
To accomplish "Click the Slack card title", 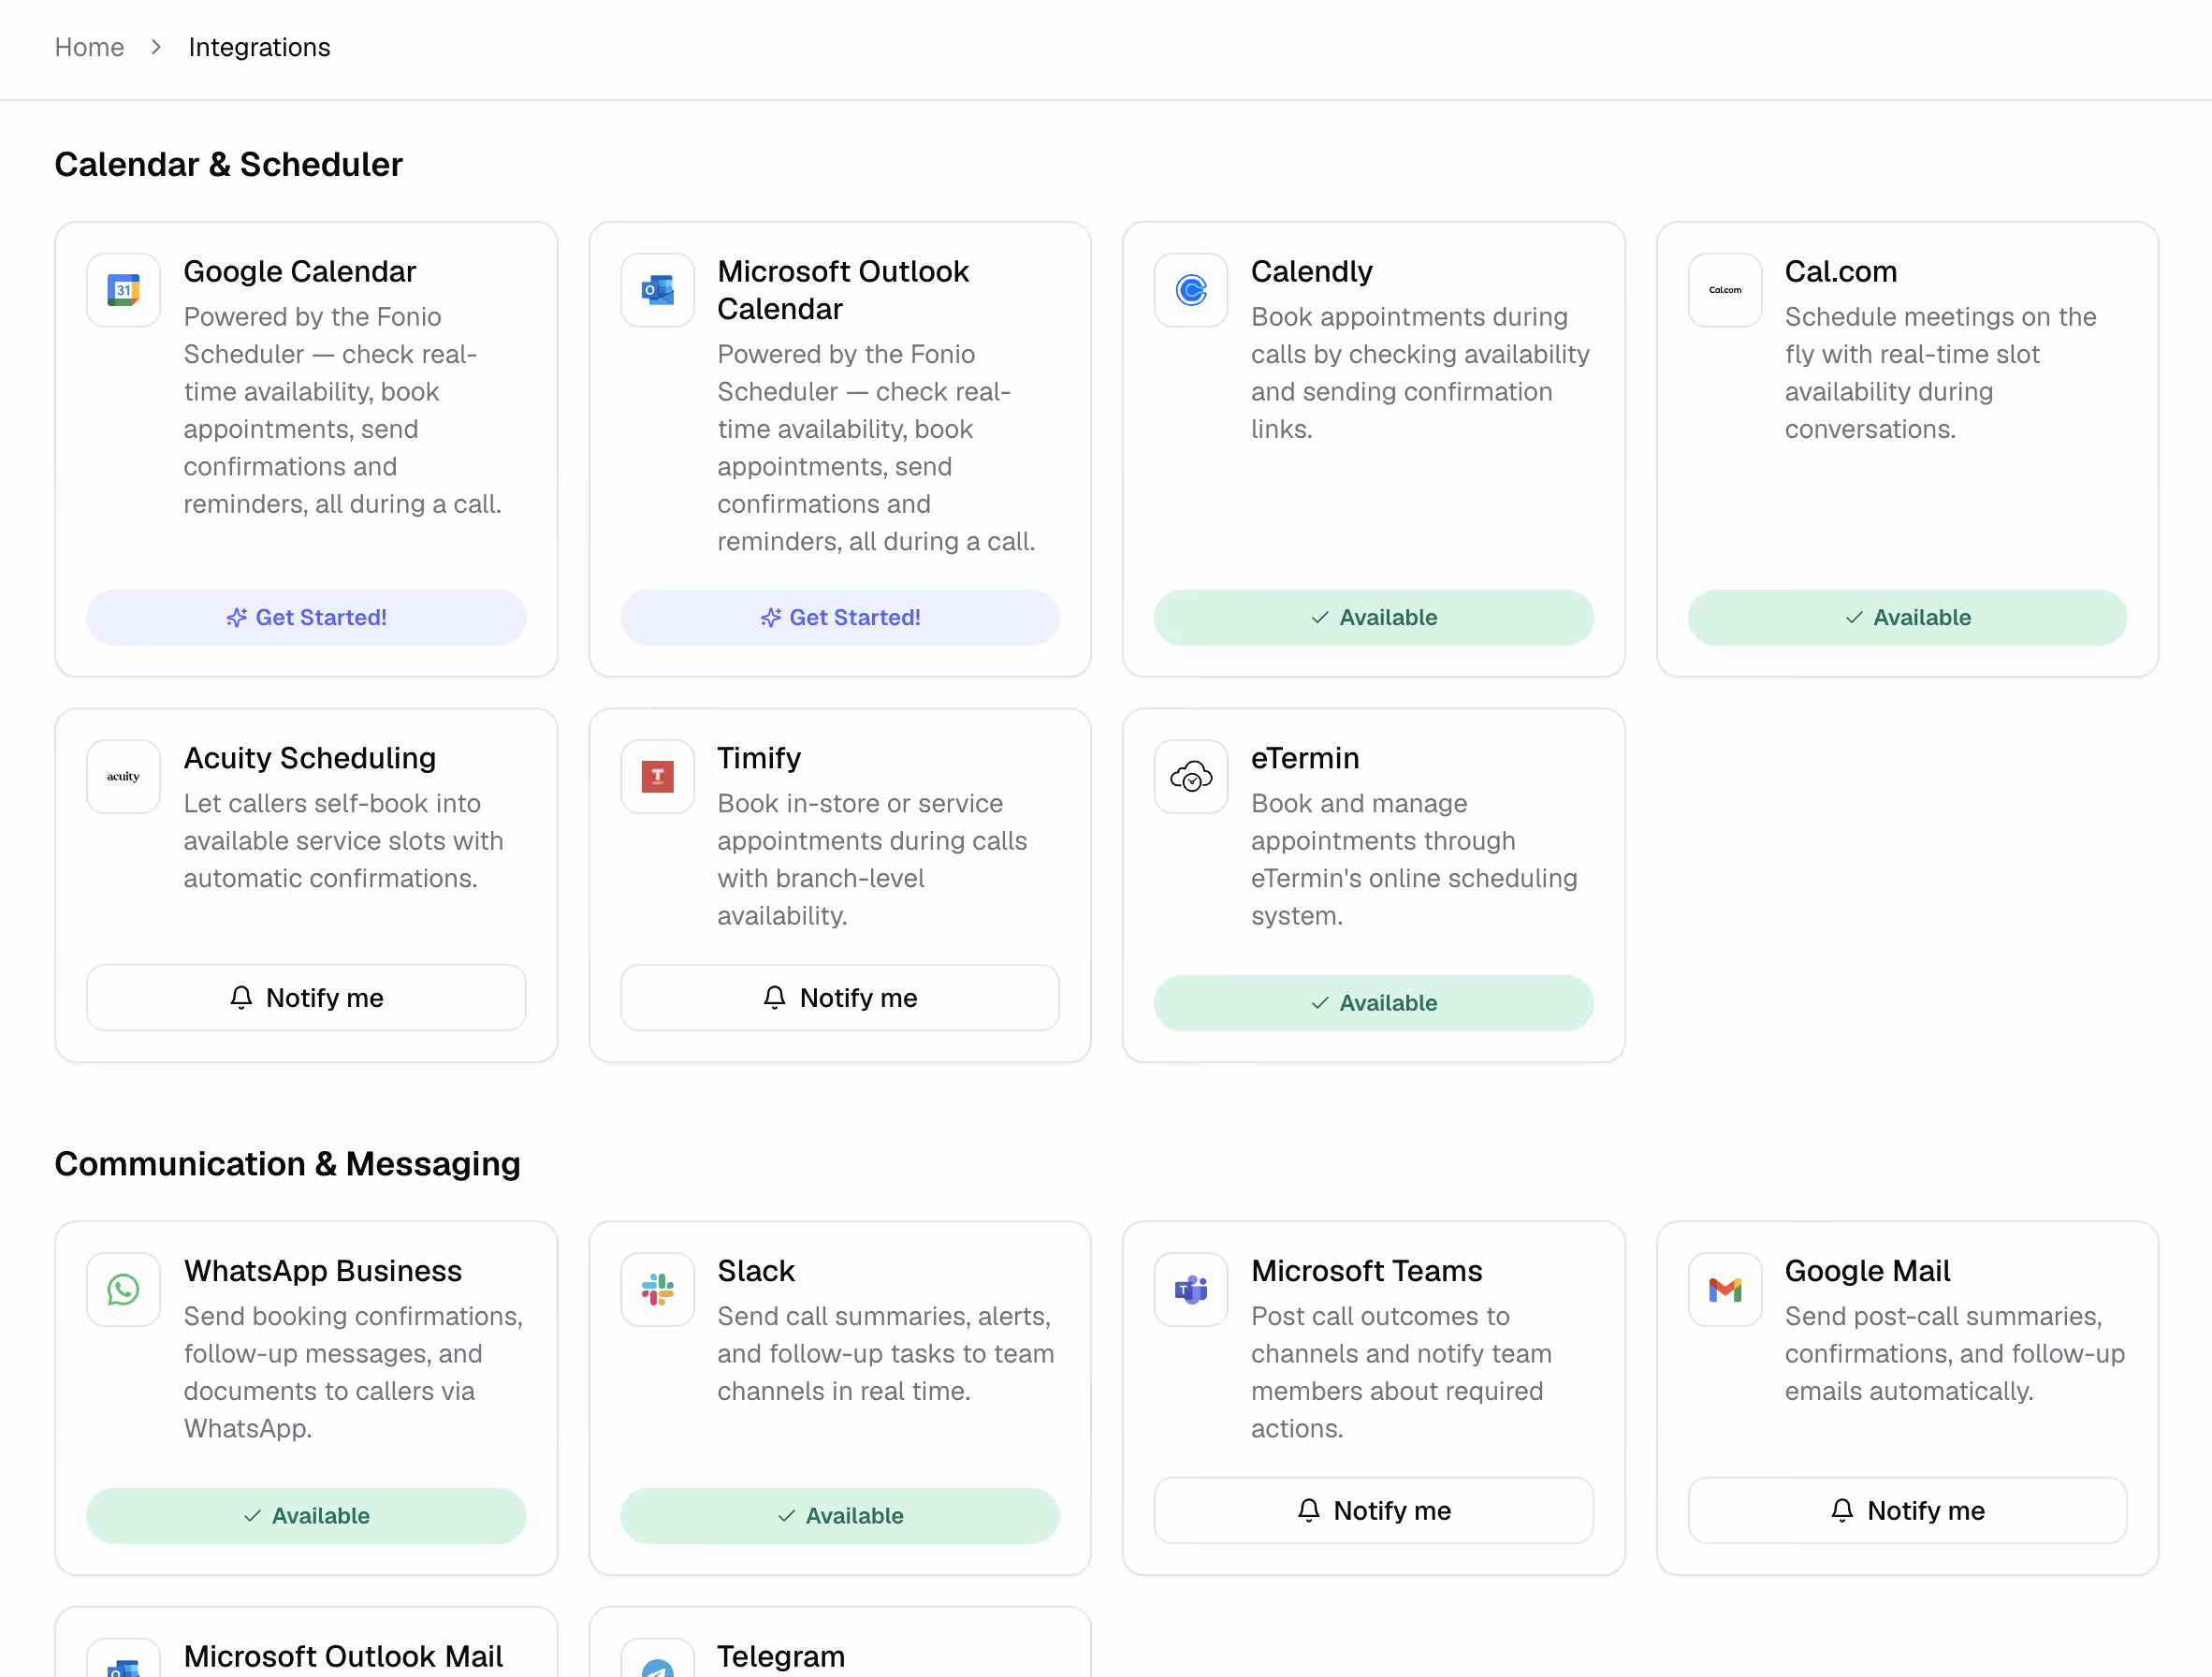I will point(756,1271).
